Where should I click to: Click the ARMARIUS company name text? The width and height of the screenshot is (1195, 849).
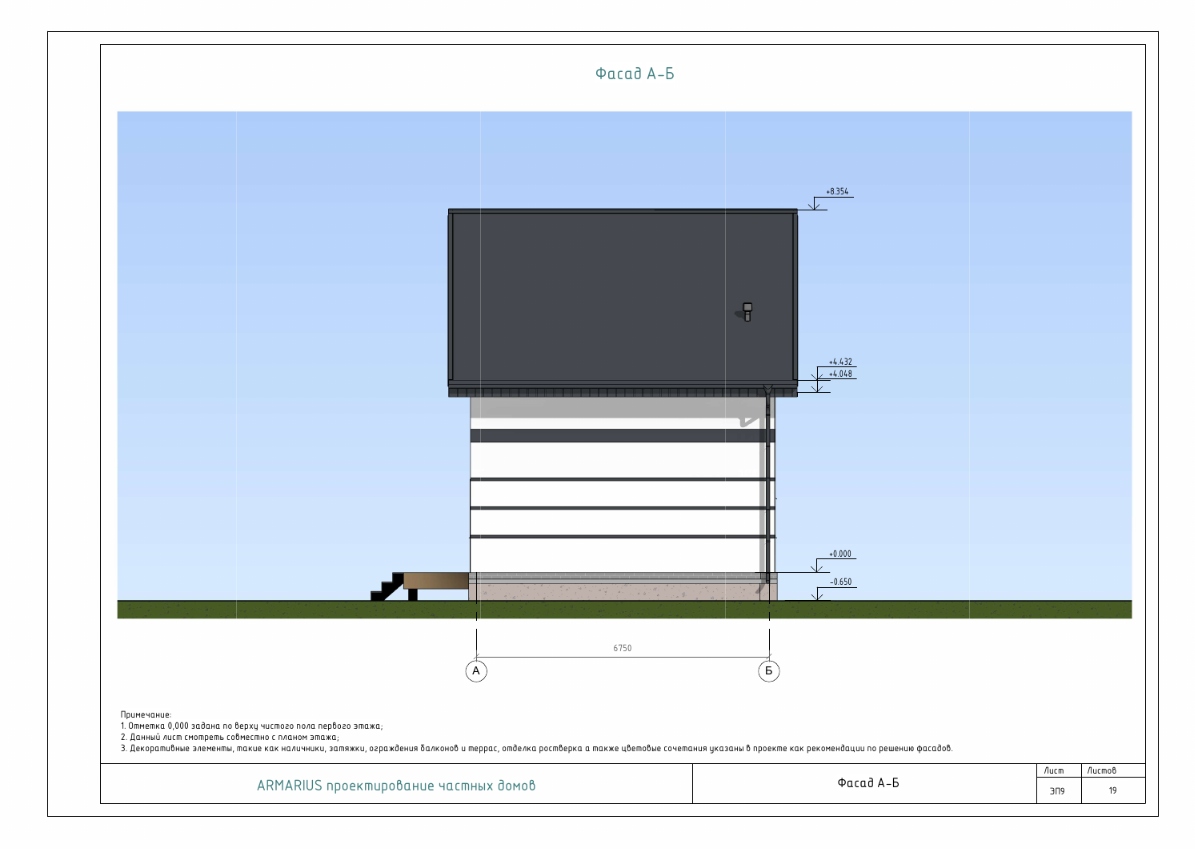click(396, 785)
